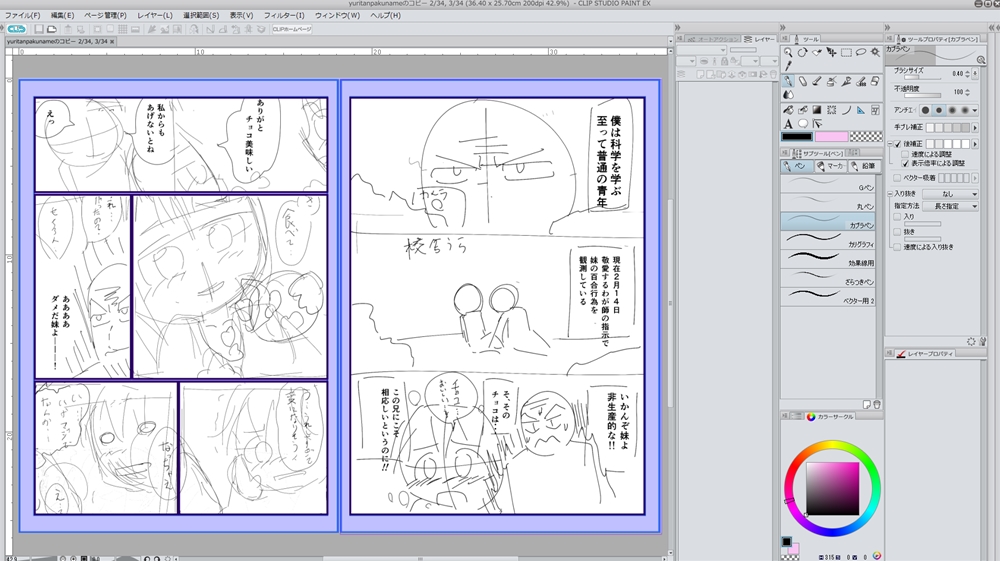Choose the カリグラフィ sub tool
1000x561 pixels.
[828, 240]
